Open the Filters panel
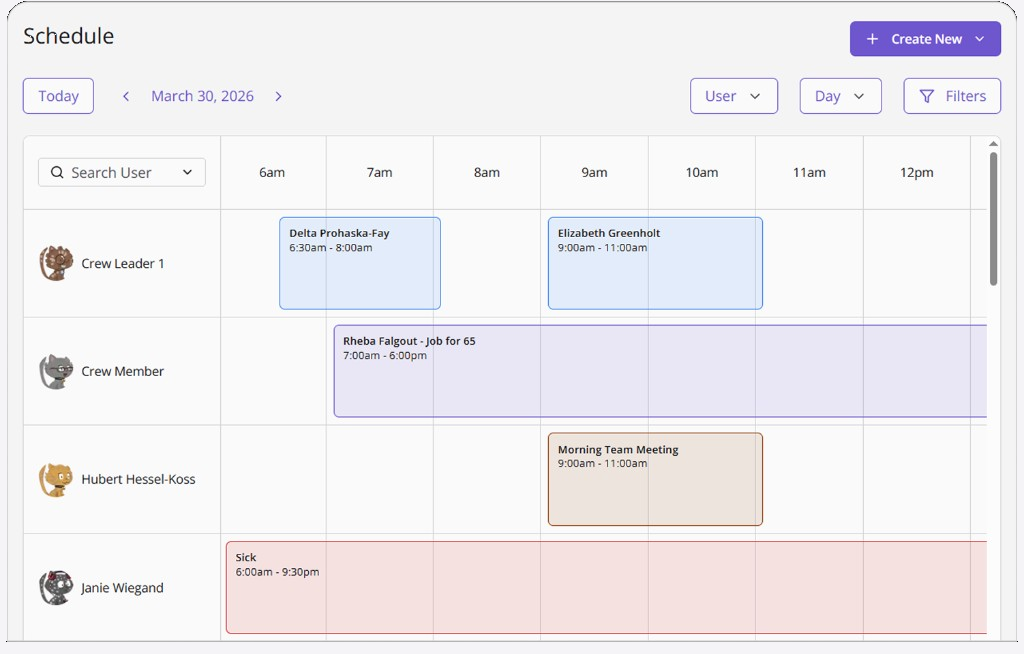The height and width of the screenshot is (654, 1024). click(x=951, y=95)
